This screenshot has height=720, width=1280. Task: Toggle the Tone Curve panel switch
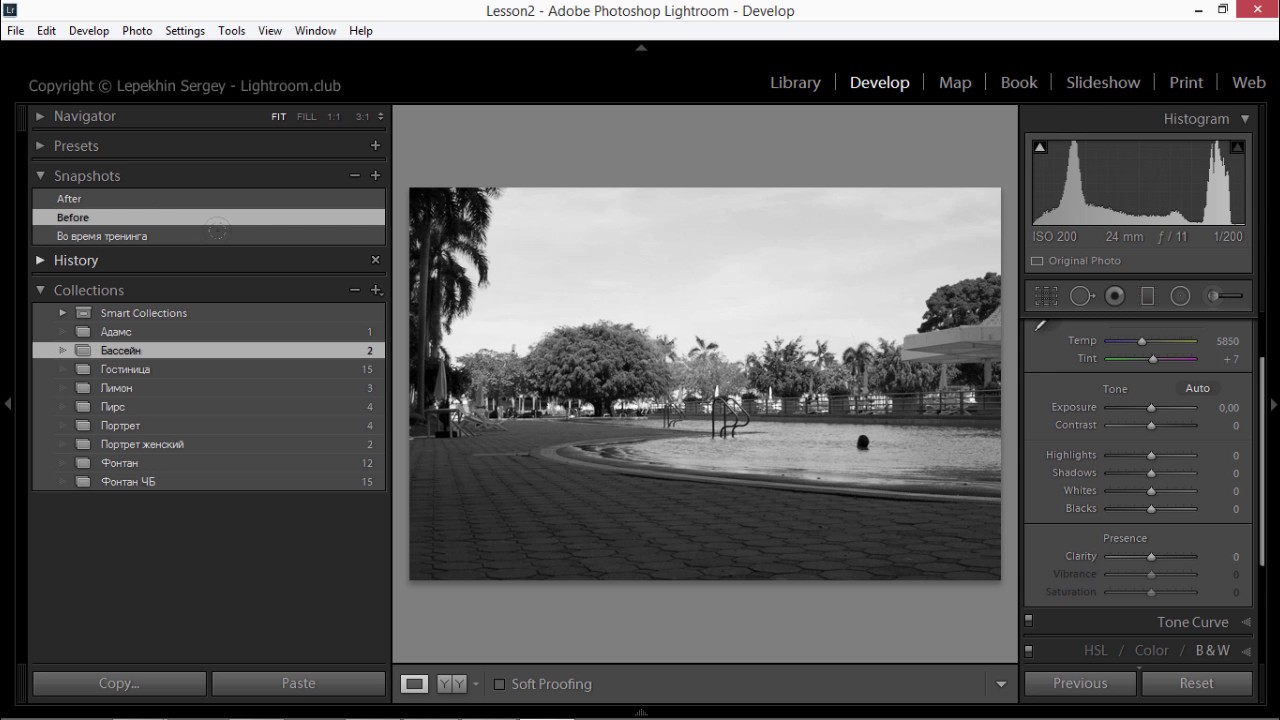1028,622
